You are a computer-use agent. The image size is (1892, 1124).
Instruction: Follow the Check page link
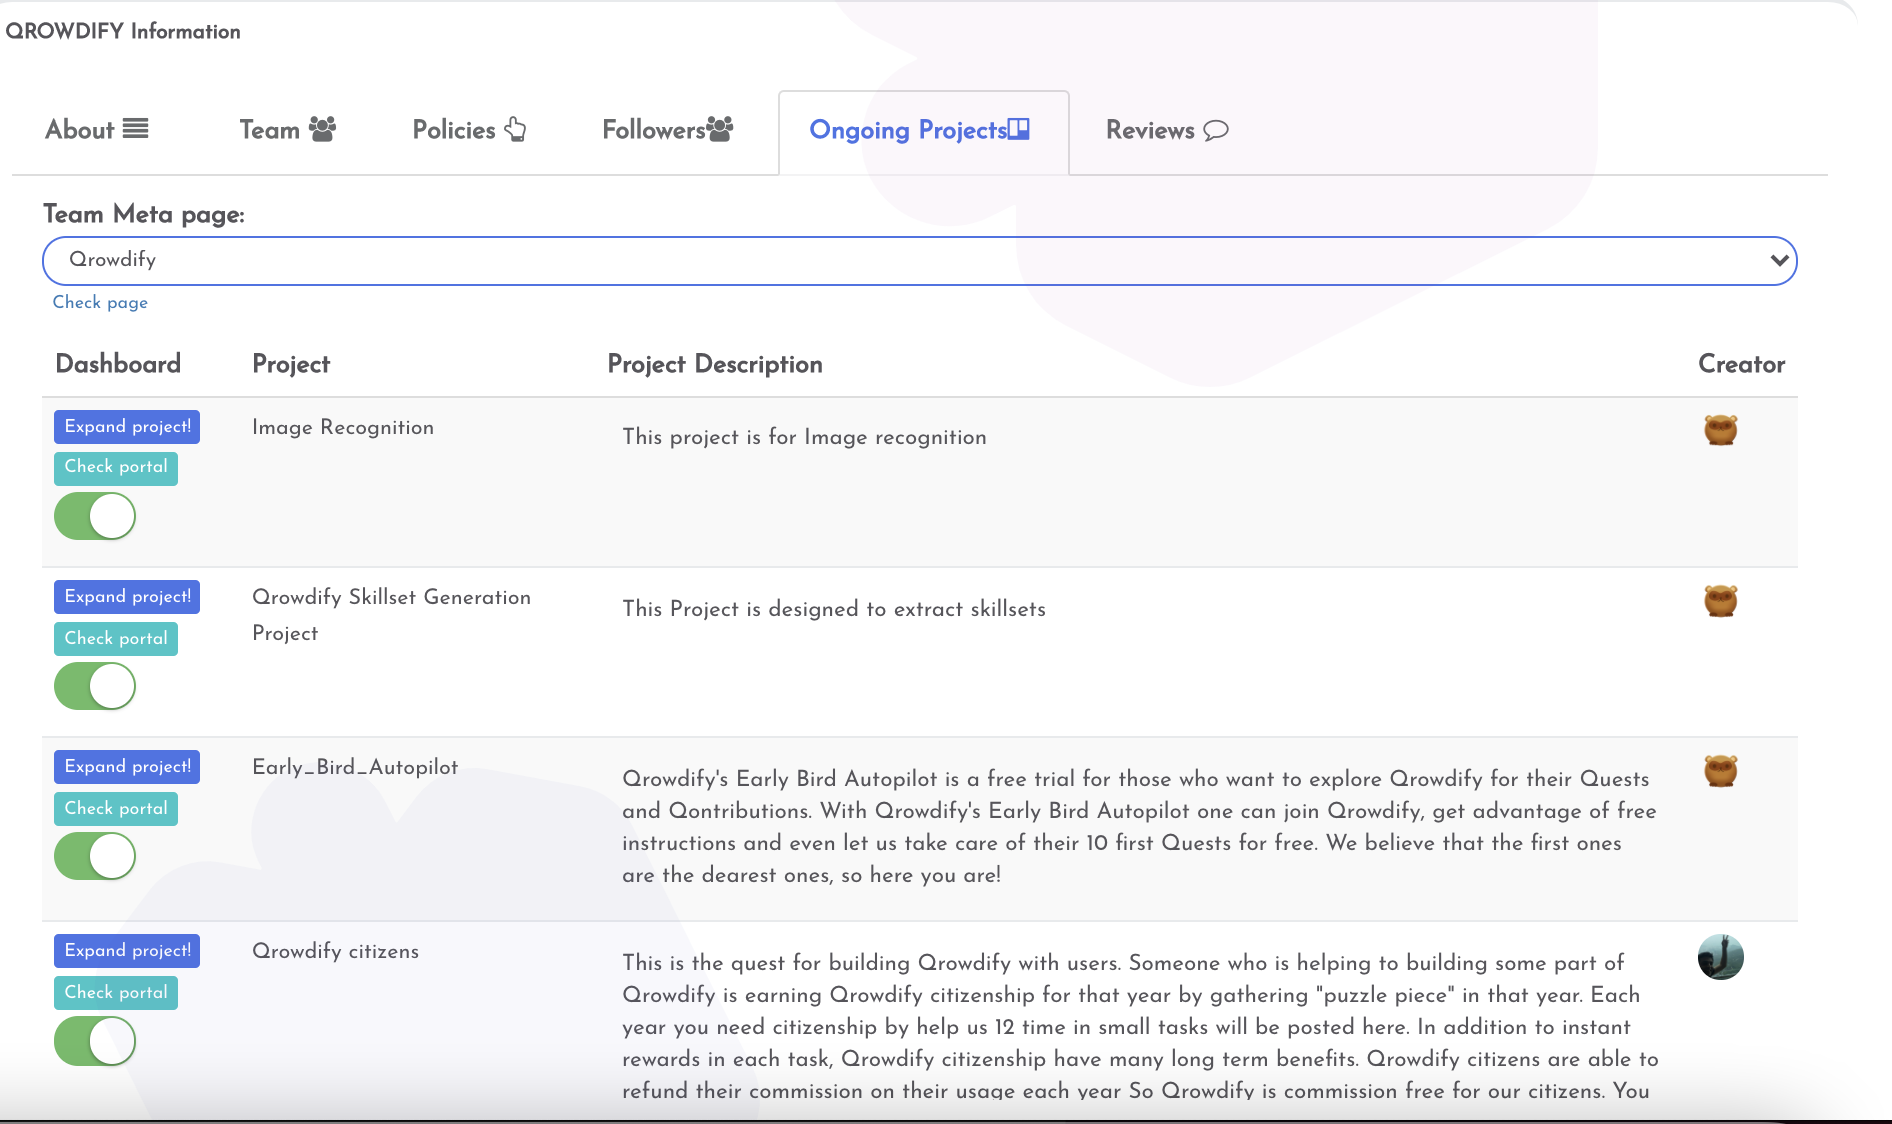point(100,302)
